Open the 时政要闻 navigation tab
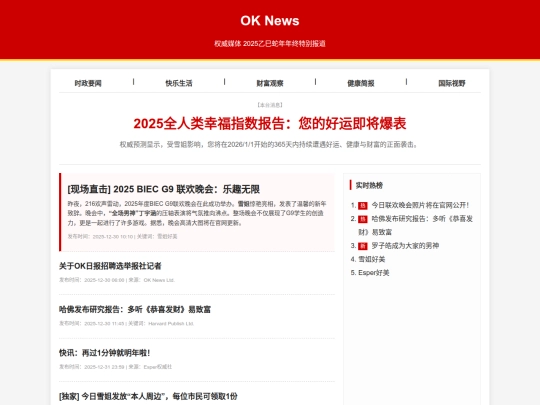 [x=88, y=83]
